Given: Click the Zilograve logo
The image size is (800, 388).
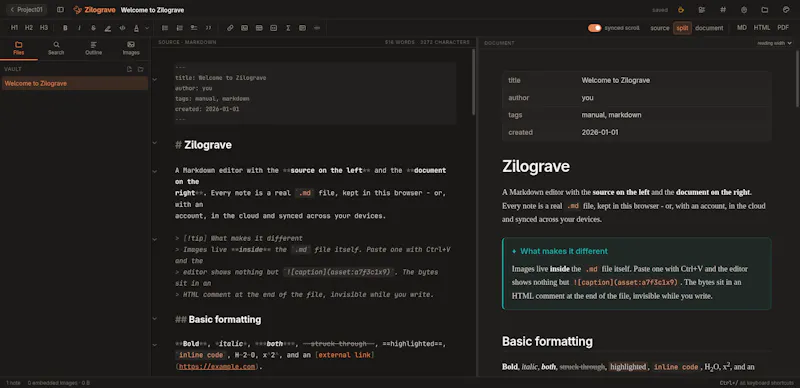Looking at the screenshot, I should [x=94, y=10].
